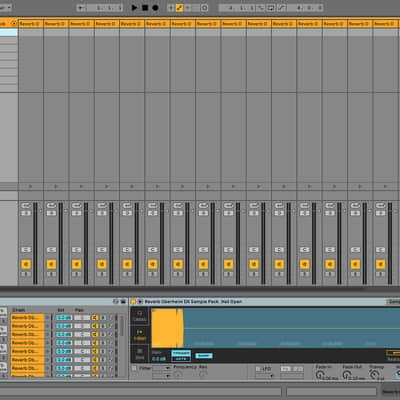This screenshot has height=400, width=400.
Task: Click the filter Res knob
Action: coord(203,375)
